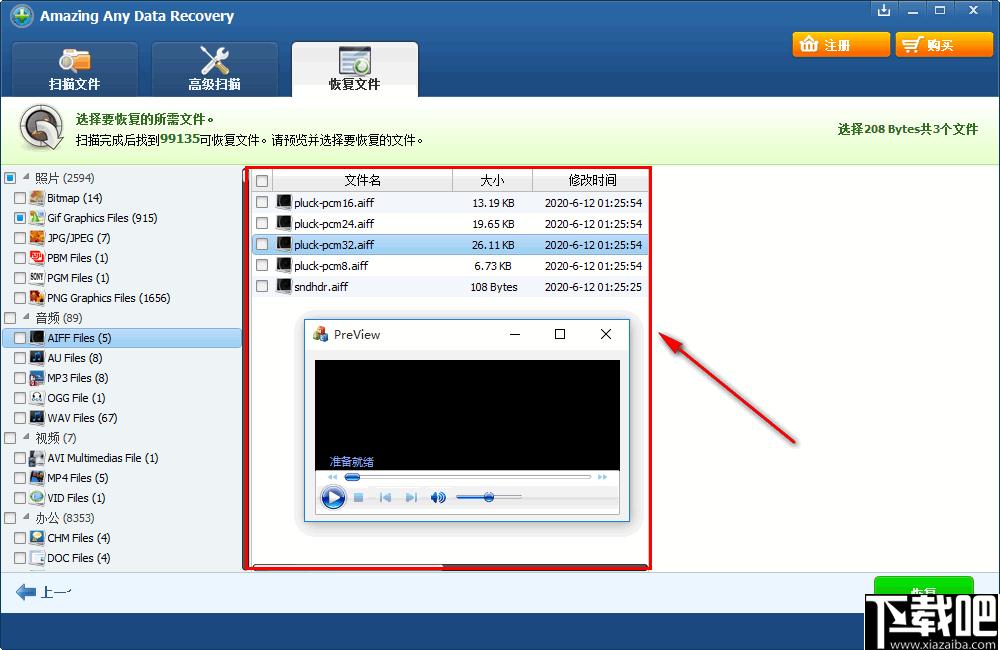Mute the PreView player speaker icon
The height and width of the screenshot is (650, 1000).
click(438, 498)
